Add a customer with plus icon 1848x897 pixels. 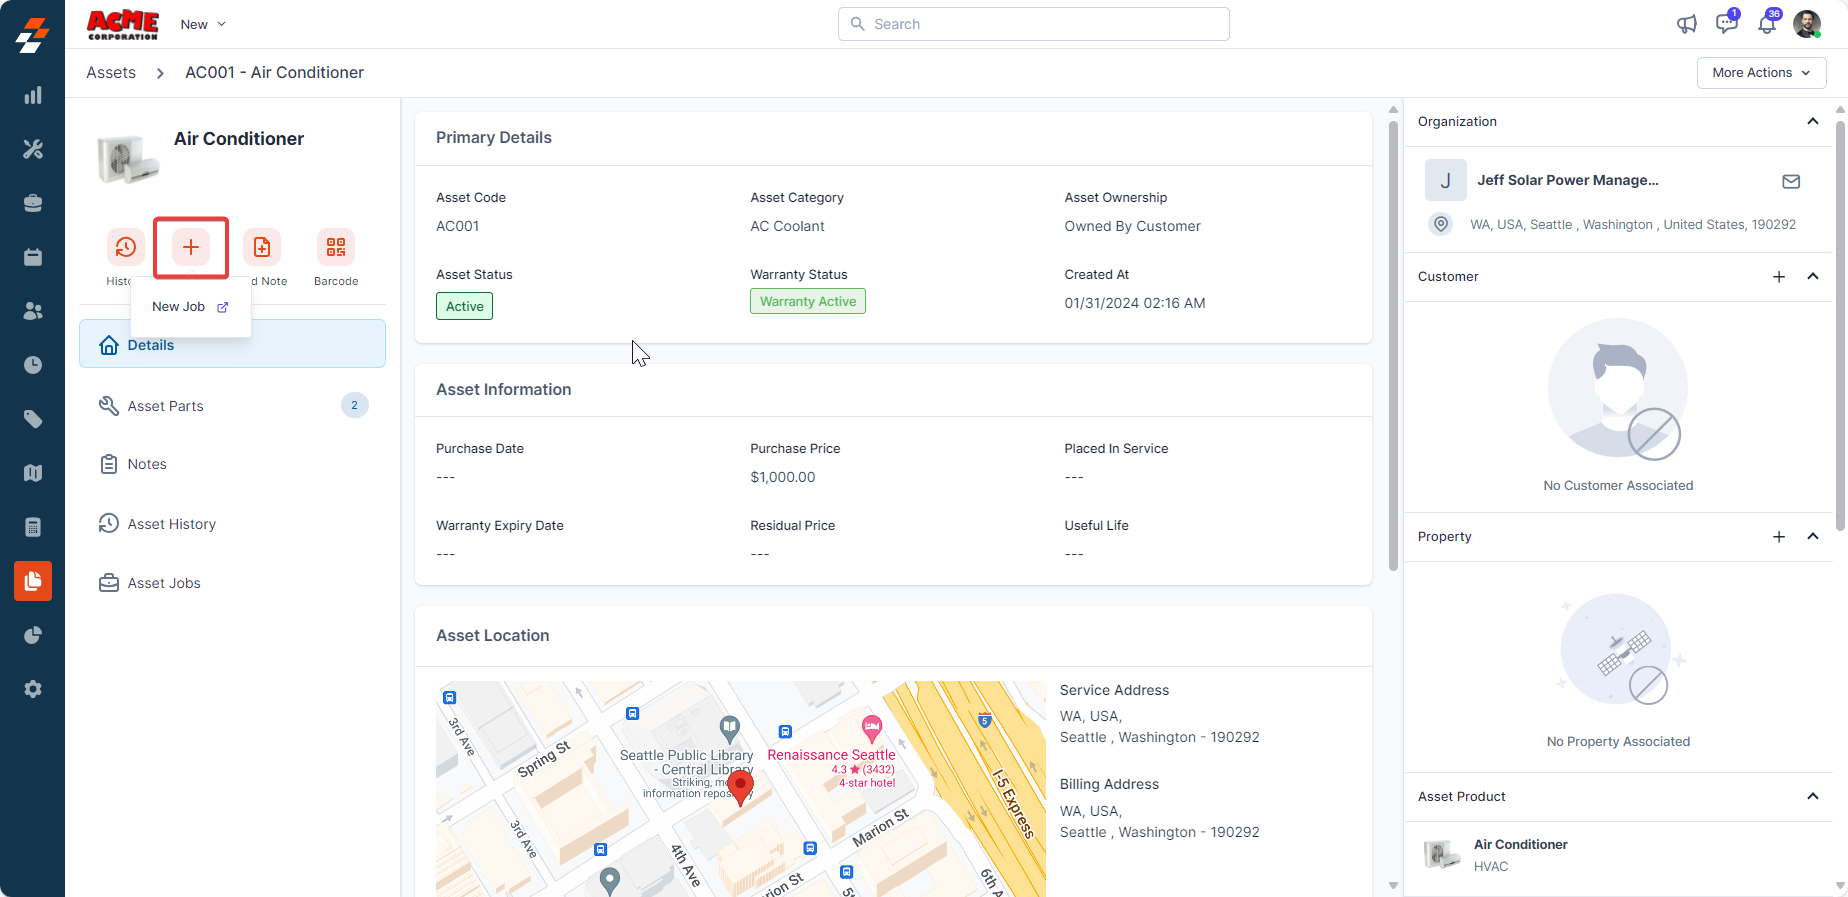pyautogui.click(x=1779, y=277)
